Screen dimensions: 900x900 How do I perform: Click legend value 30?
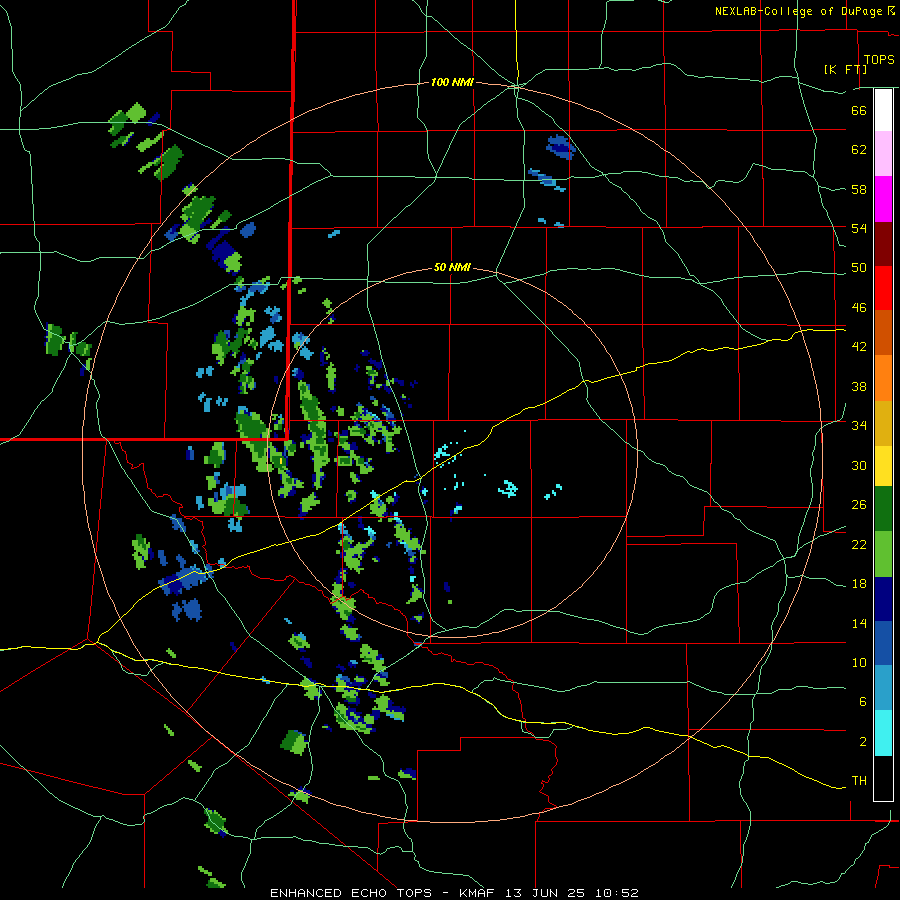pyautogui.click(x=859, y=465)
